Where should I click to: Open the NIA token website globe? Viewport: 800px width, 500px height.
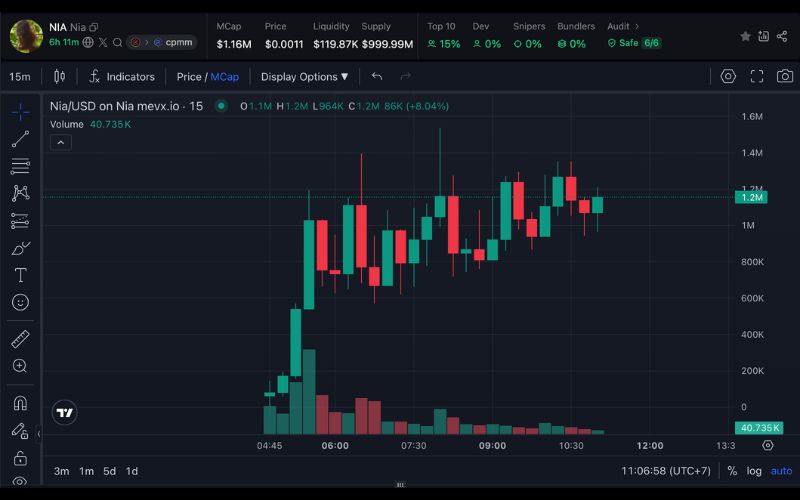pos(88,42)
